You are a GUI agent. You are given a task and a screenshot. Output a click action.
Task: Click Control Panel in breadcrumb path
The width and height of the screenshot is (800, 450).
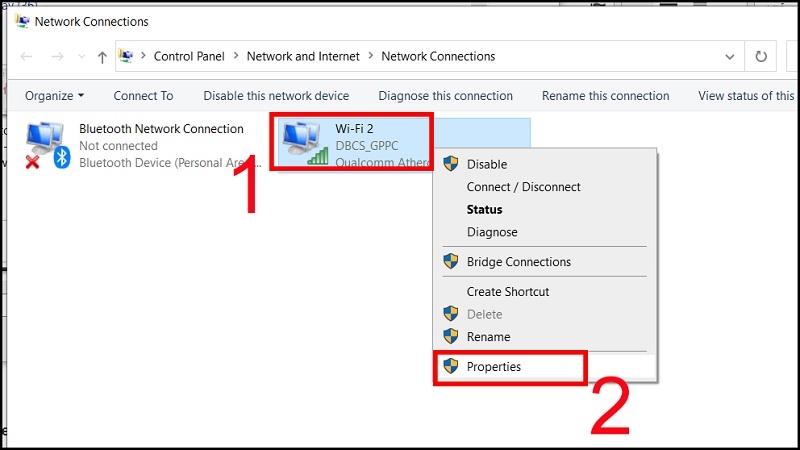tap(189, 56)
